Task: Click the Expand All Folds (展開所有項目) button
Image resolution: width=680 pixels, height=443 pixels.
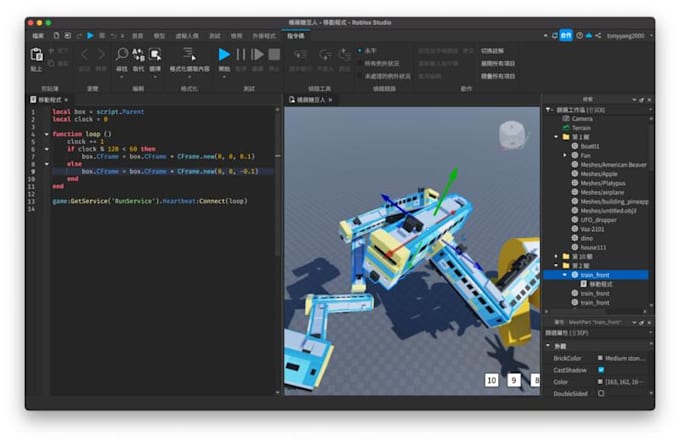Action: coord(498,63)
